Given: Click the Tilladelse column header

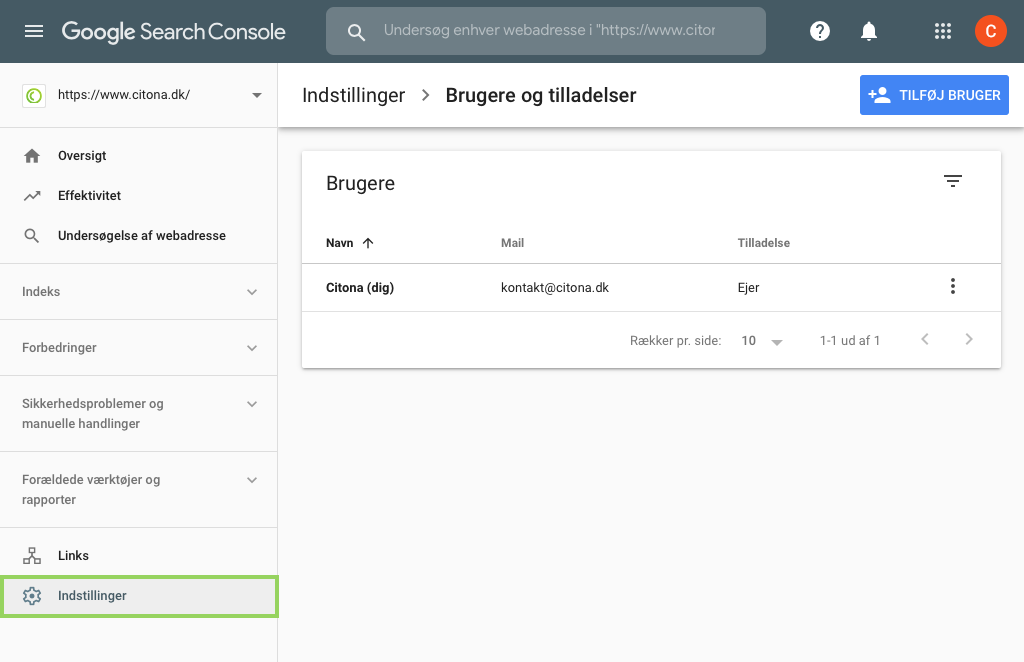Looking at the screenshot, I should pos(763,243).
